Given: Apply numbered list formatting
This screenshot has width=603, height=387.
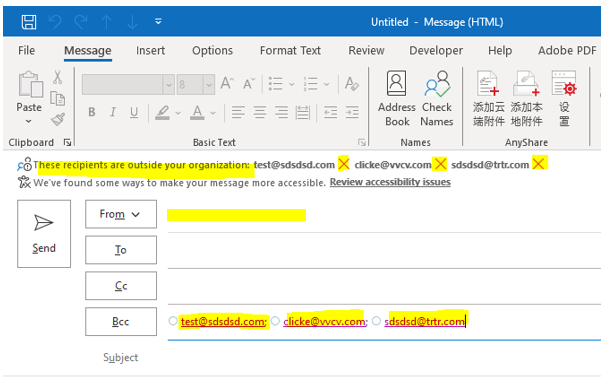Looking at the screenshot, I should [x=310, y=83].
